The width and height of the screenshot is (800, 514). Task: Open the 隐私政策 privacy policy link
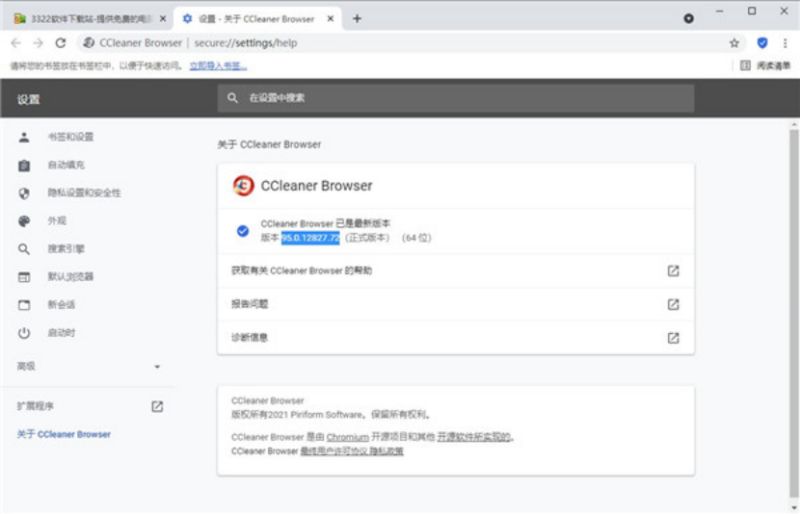point(386,451)
